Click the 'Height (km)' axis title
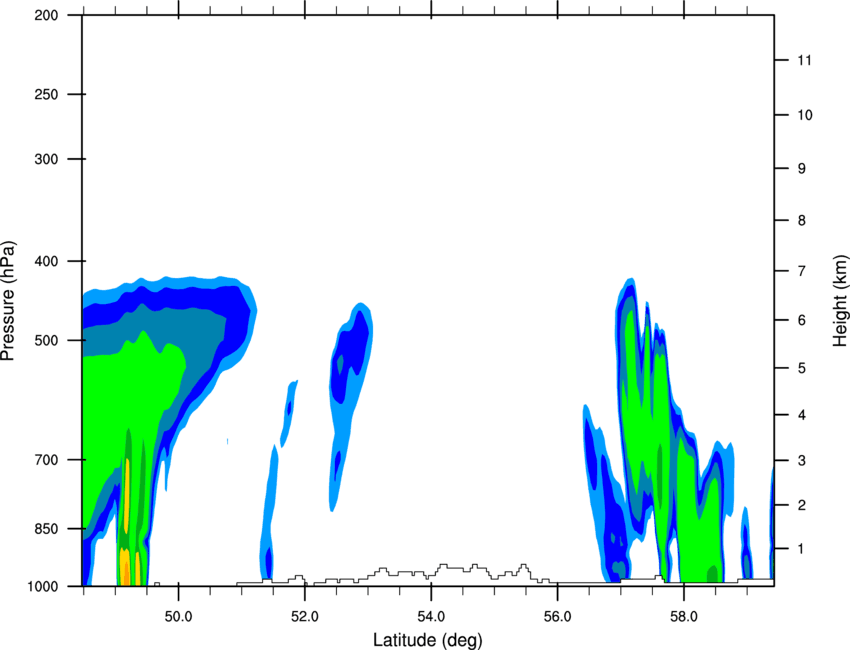 pos(841,301)
